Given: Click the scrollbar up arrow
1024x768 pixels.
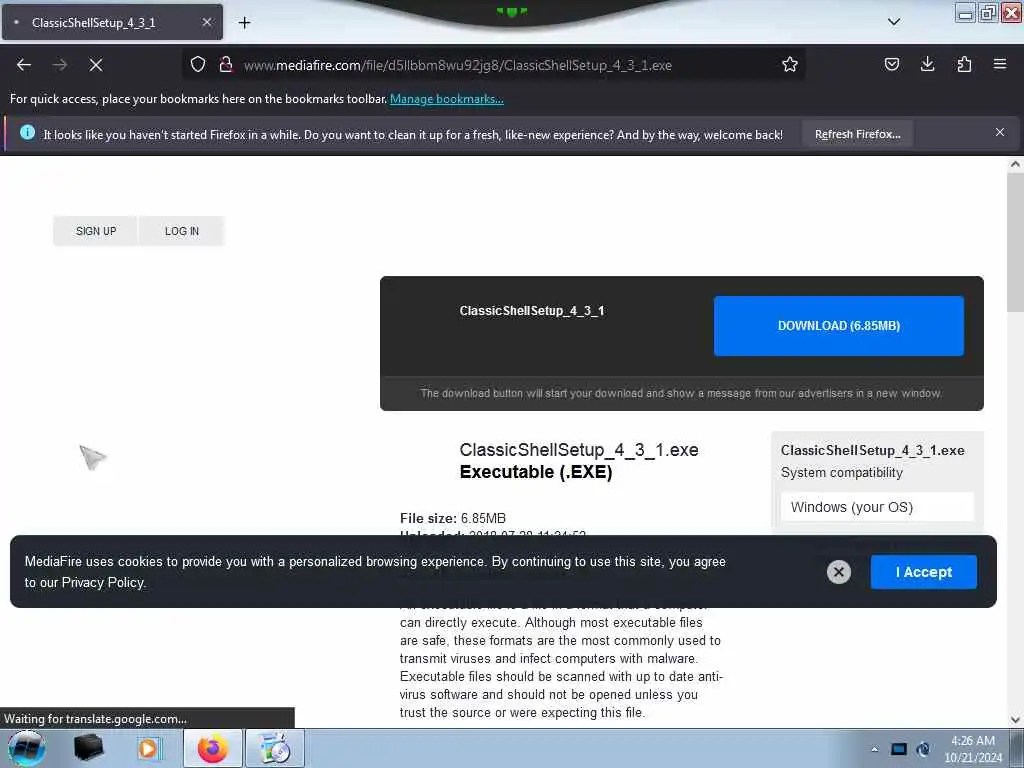Looking at the screenshot, I should tap(1015, 165).
